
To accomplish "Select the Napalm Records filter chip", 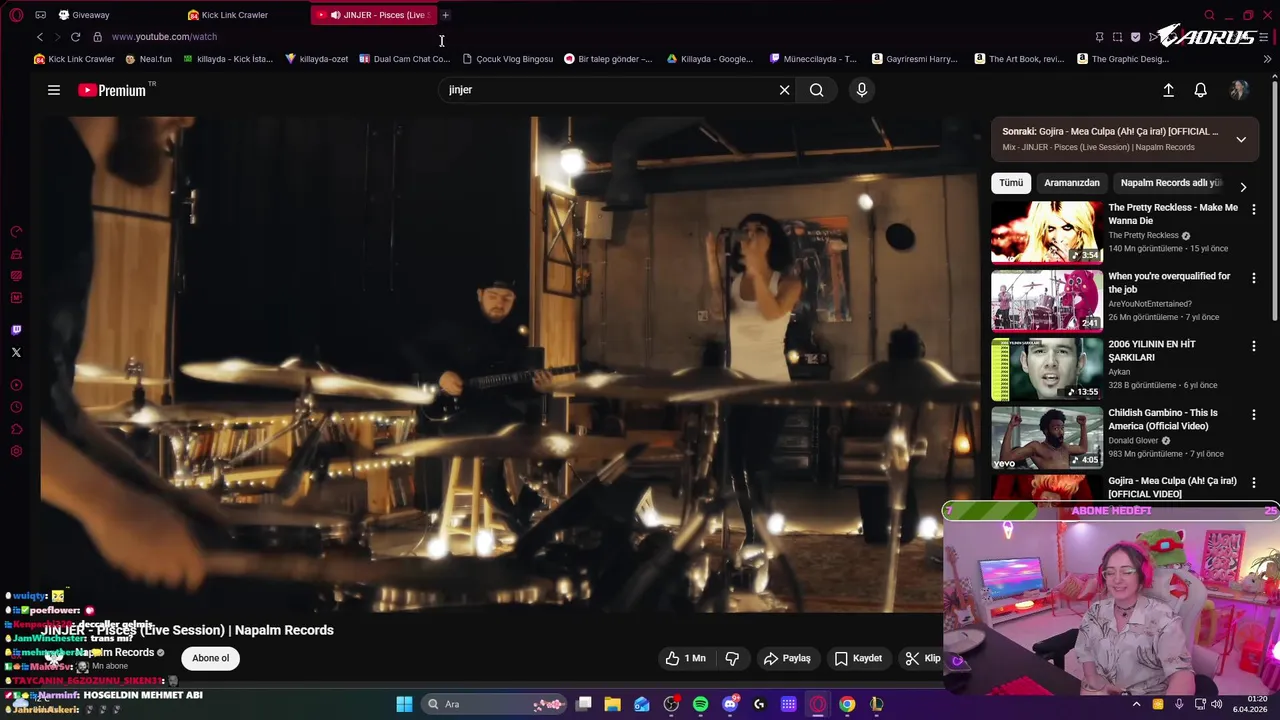I will tap(1171, 183).
